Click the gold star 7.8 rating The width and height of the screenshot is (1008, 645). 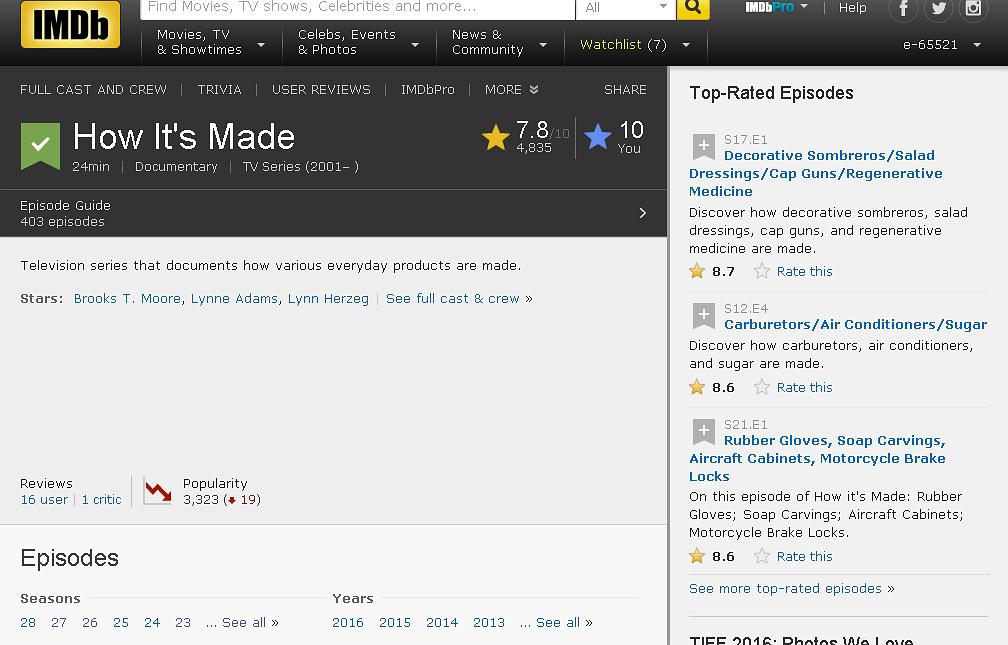click(496, 137)
